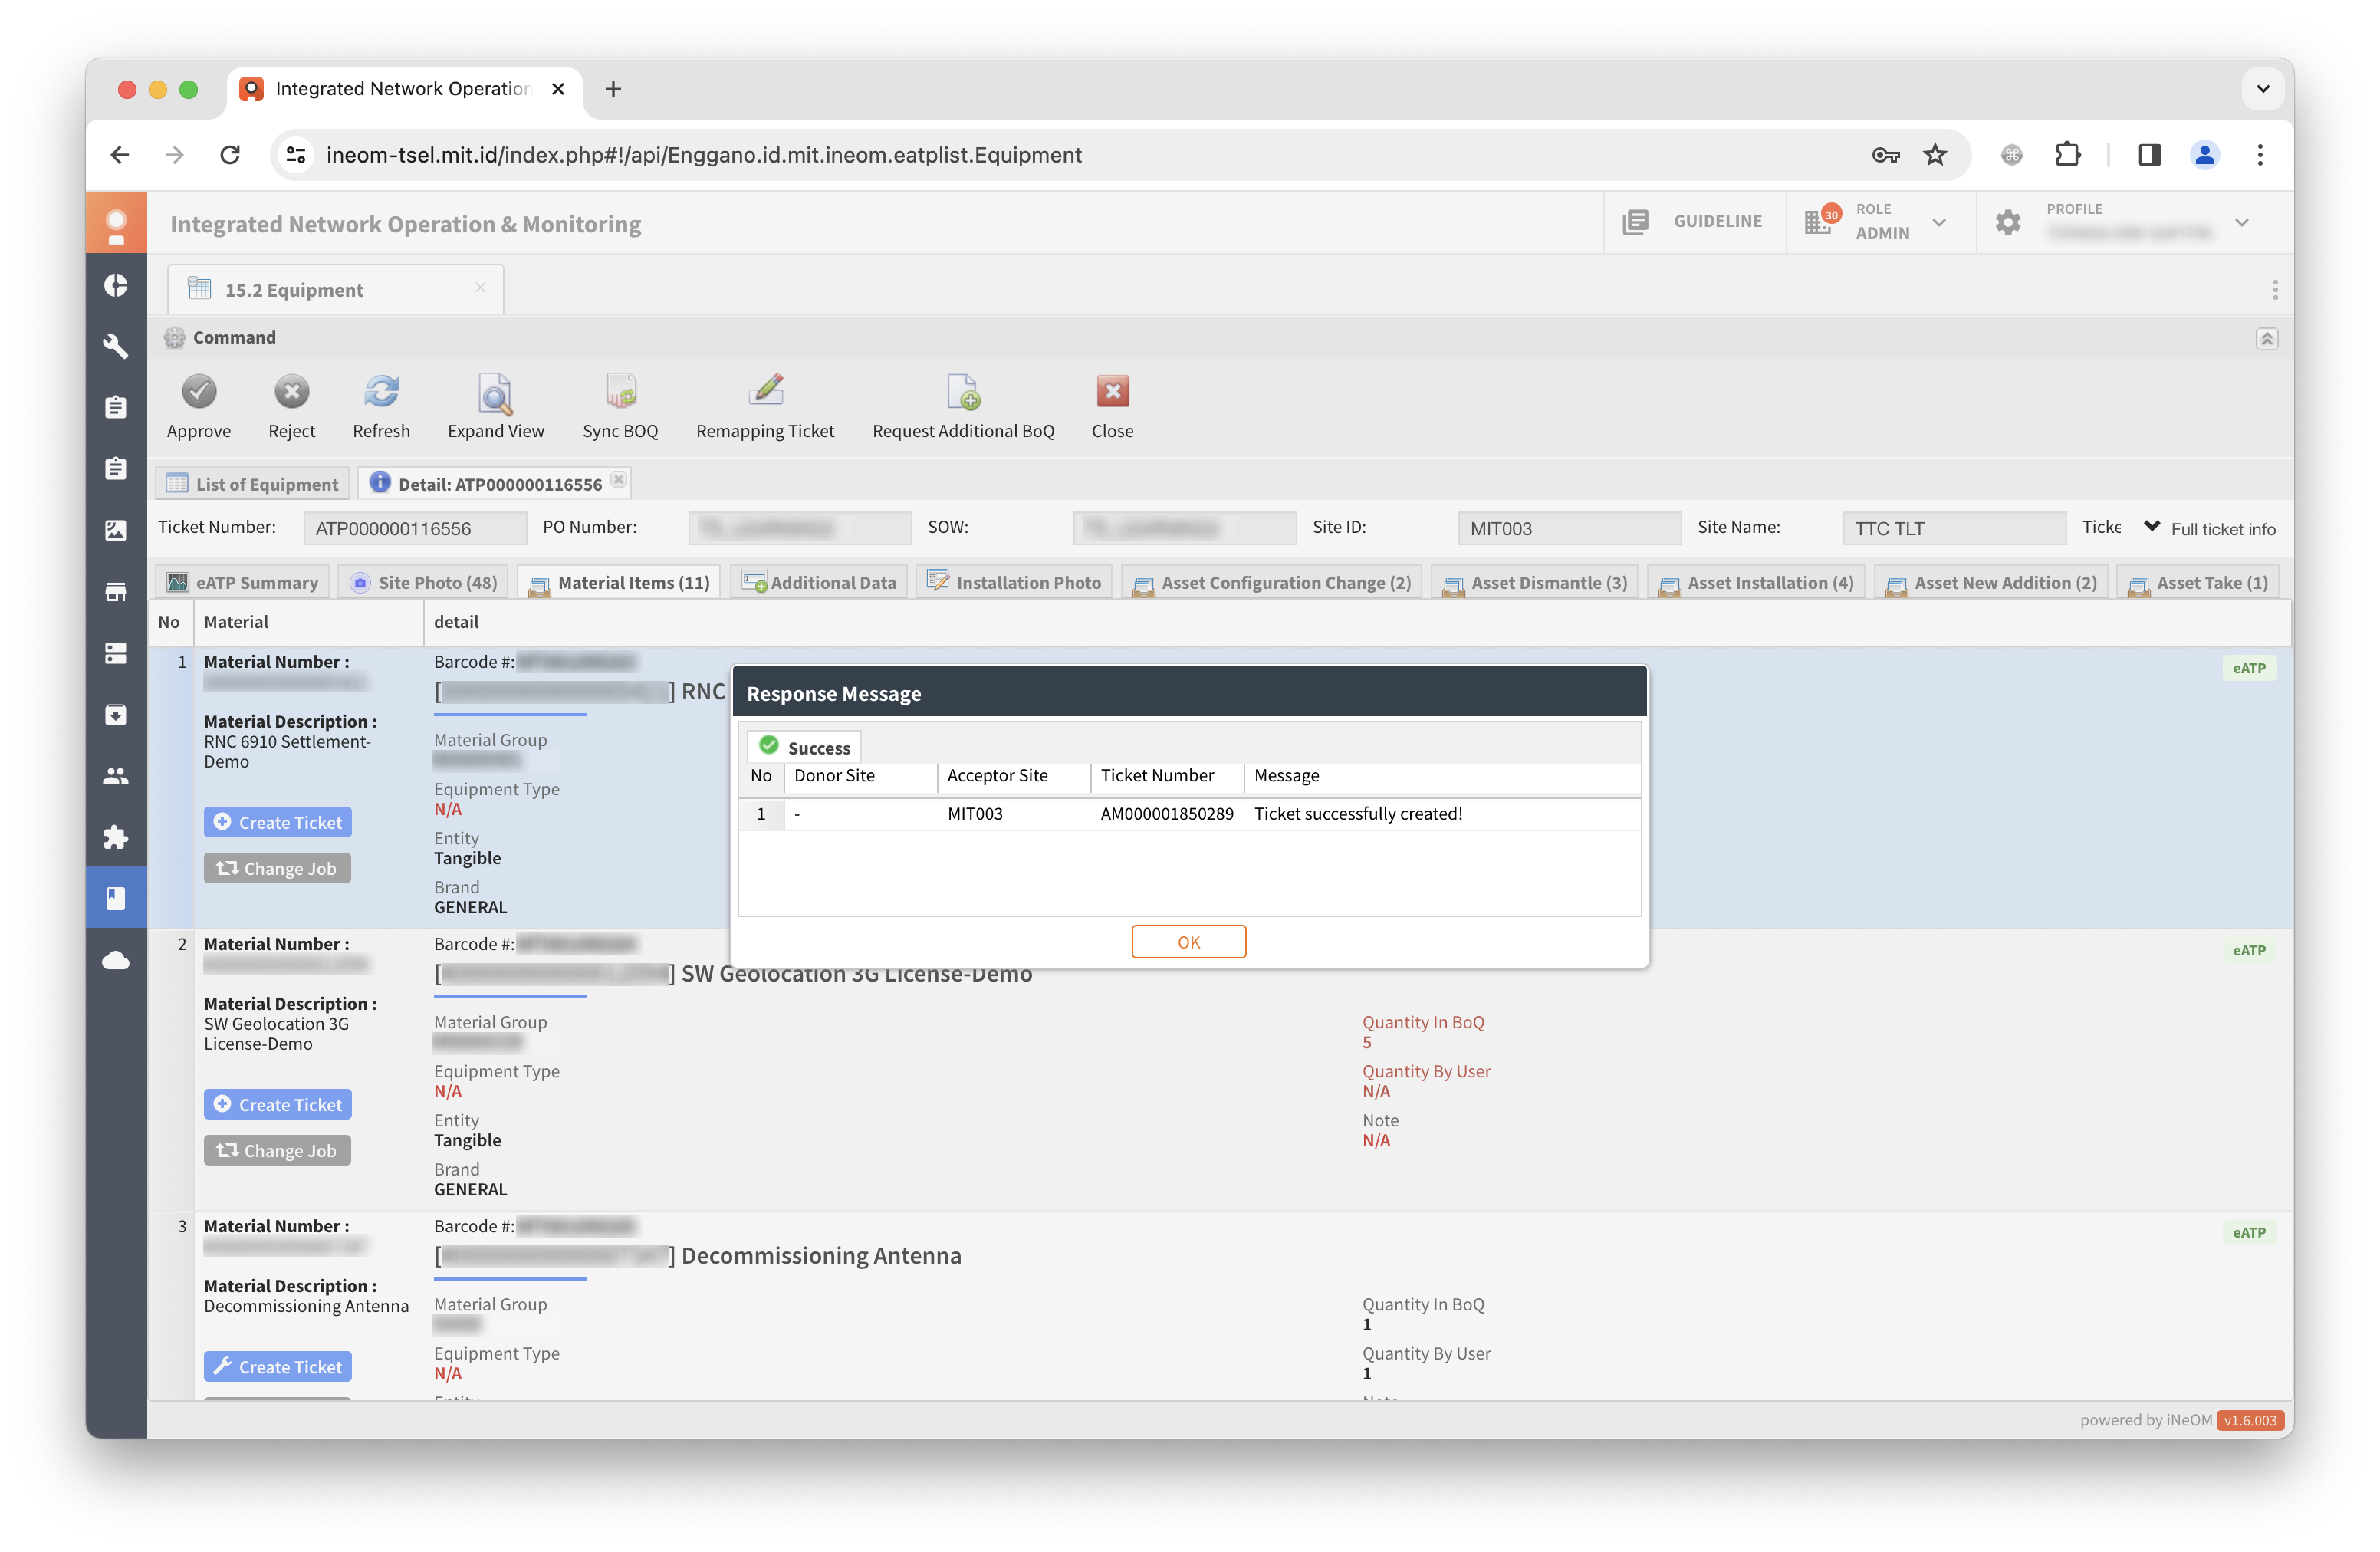Image resolution: width=2380 pixels, height=1552 pixels.
Task: Click the Material column header
Action: (308, 622)
